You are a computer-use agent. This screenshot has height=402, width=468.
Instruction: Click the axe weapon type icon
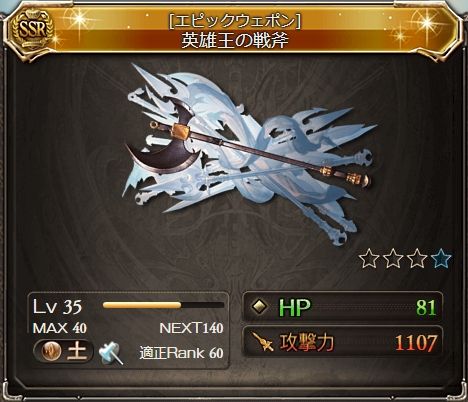coord(111,353)
